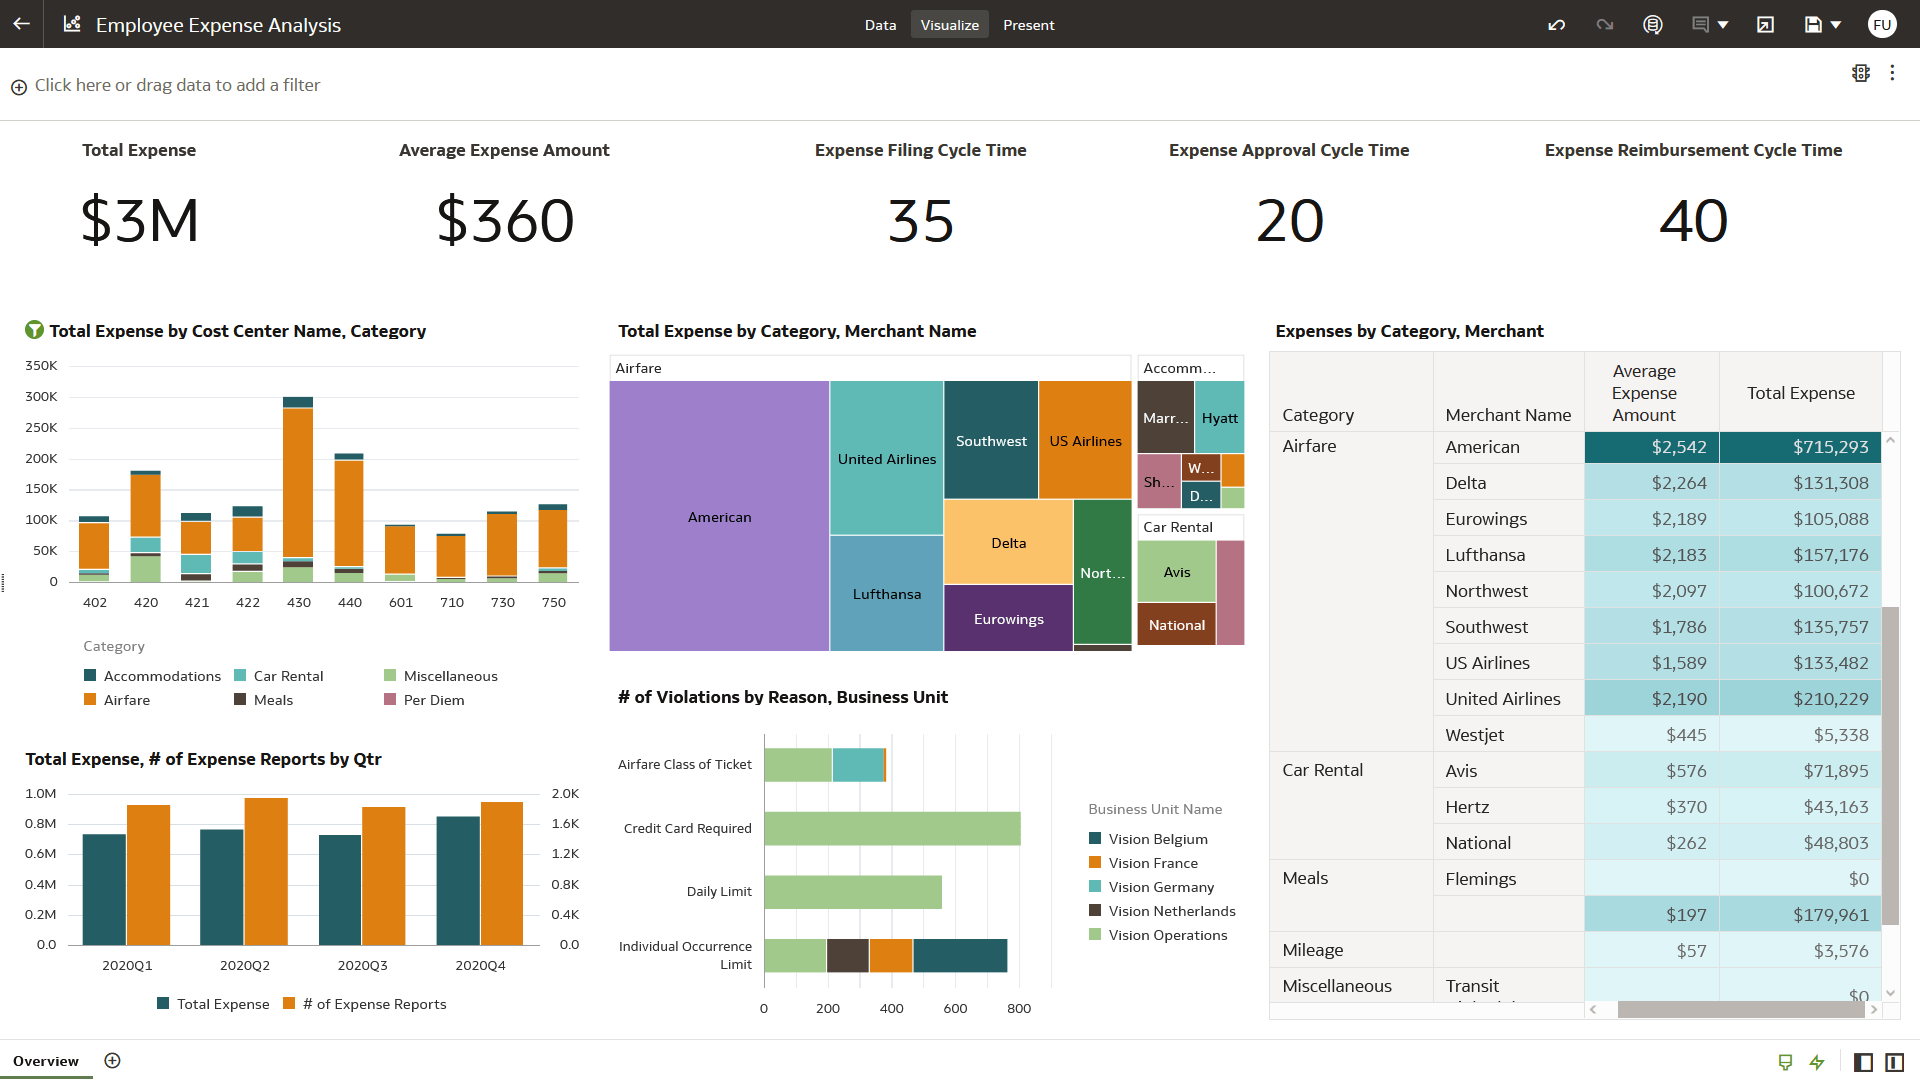The width and height of the screenshot is (1920, 1080).
Task: Switch to the Present tab
Action: click(1029, 24)
